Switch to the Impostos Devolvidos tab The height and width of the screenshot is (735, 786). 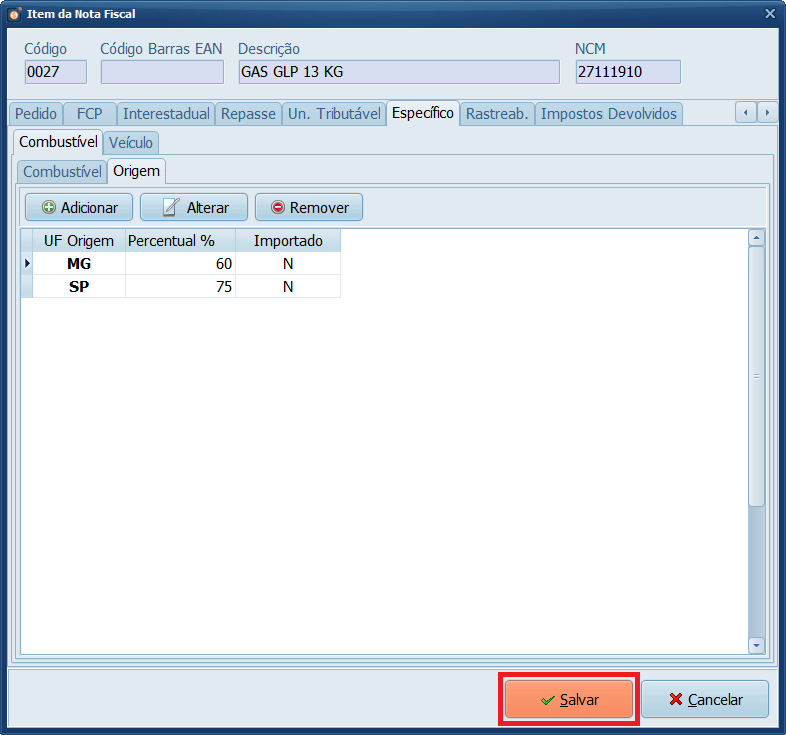609,113
